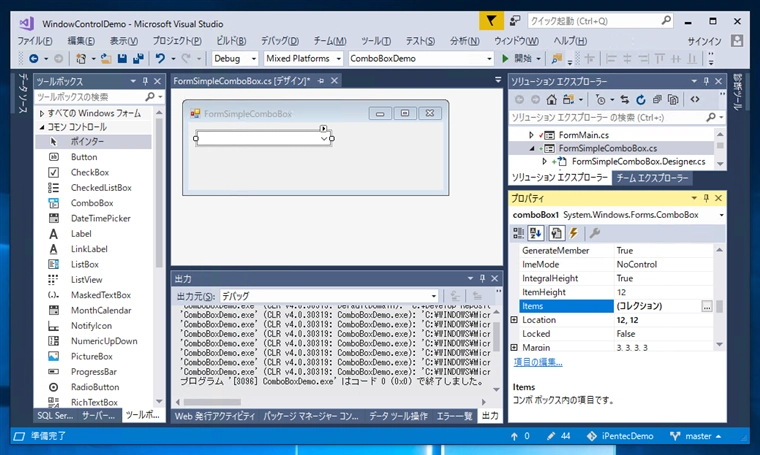This screenshot has height=455, width=760.
Task: Open the ビルド(B) menu
Action: (x=231, y=41)
